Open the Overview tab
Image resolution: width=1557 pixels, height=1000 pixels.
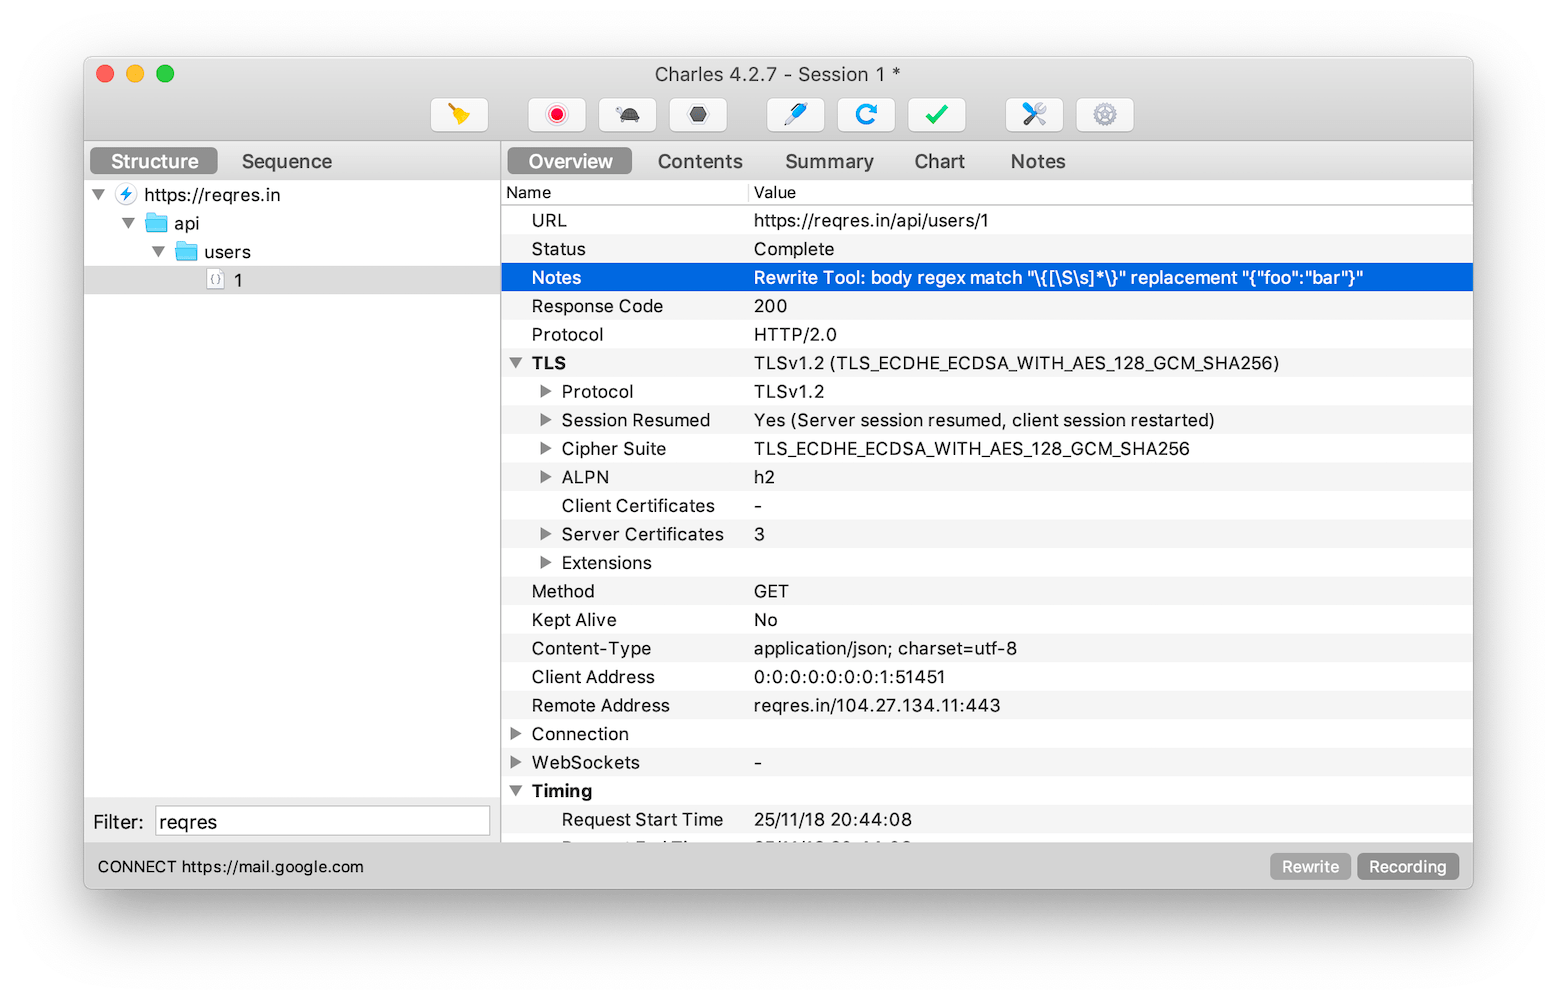(x=570, y=161)
